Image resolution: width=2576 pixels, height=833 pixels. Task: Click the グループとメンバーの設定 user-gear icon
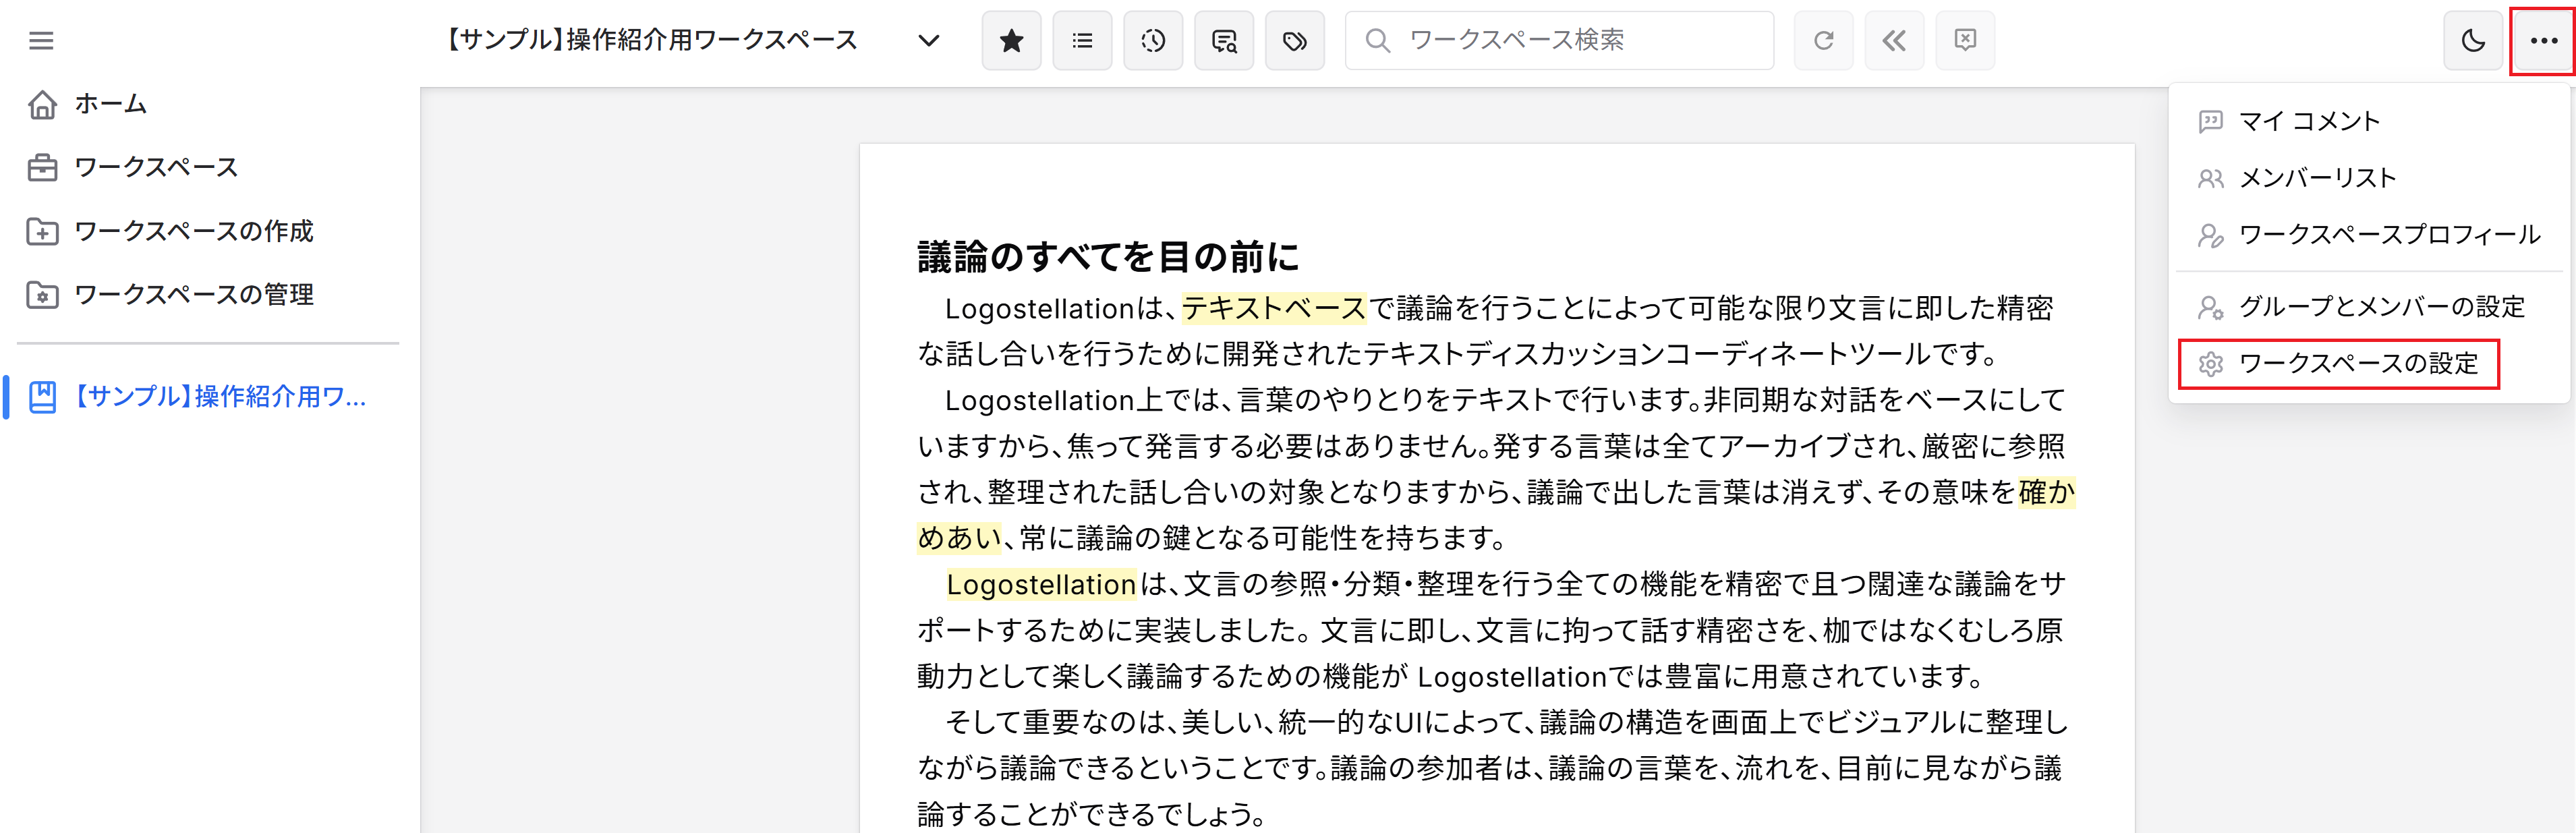coord(2210,307)
